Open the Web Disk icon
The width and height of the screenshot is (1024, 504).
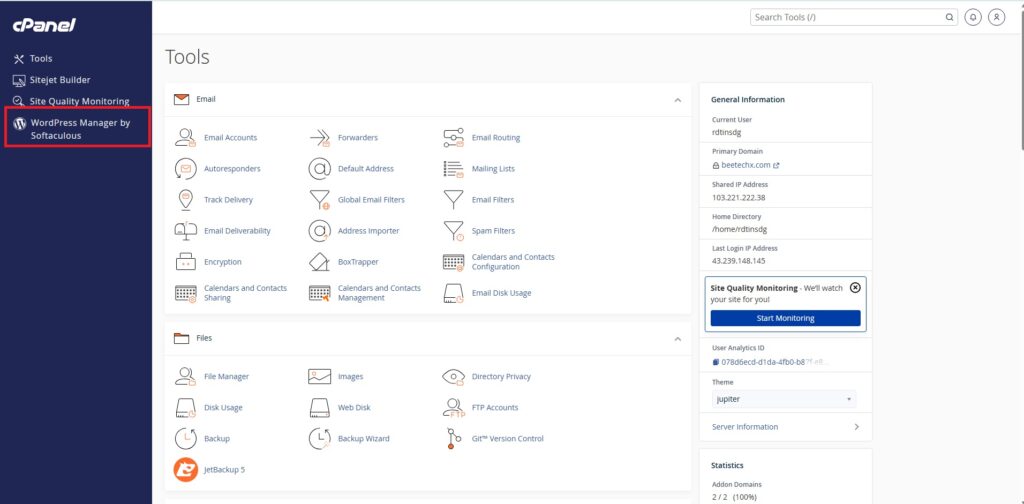coord(319,407)
